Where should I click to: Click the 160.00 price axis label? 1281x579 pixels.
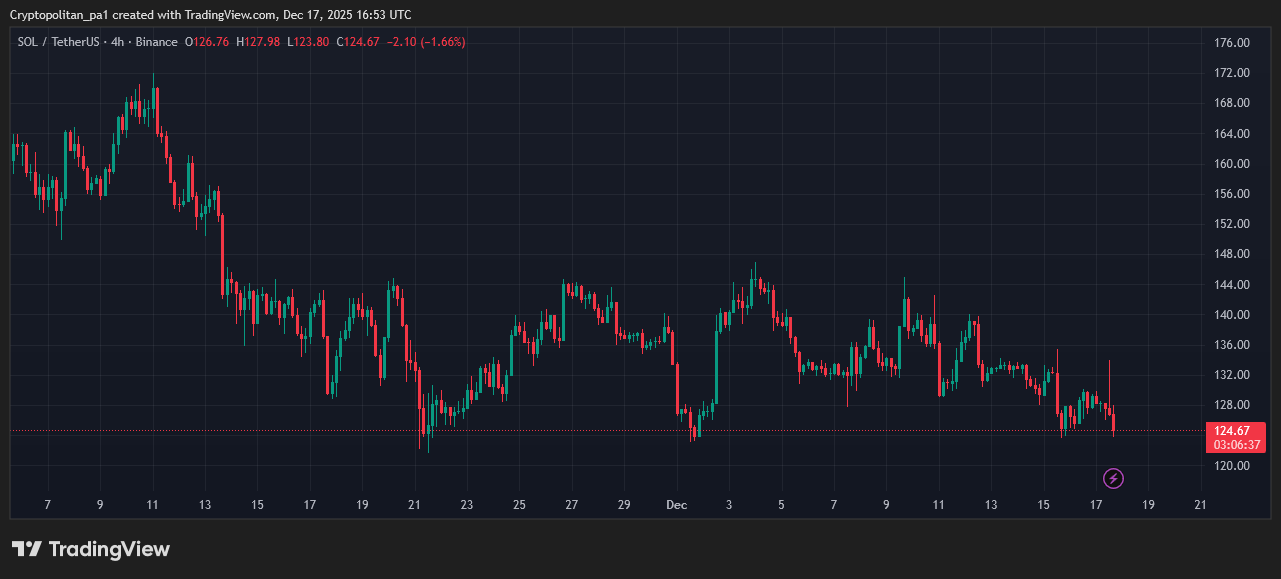pyautogui.click(x=1231, y=164)
